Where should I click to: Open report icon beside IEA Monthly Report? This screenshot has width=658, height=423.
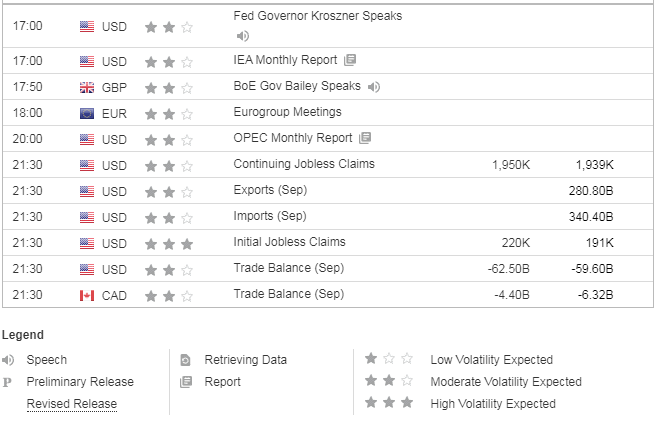(350, 60)
